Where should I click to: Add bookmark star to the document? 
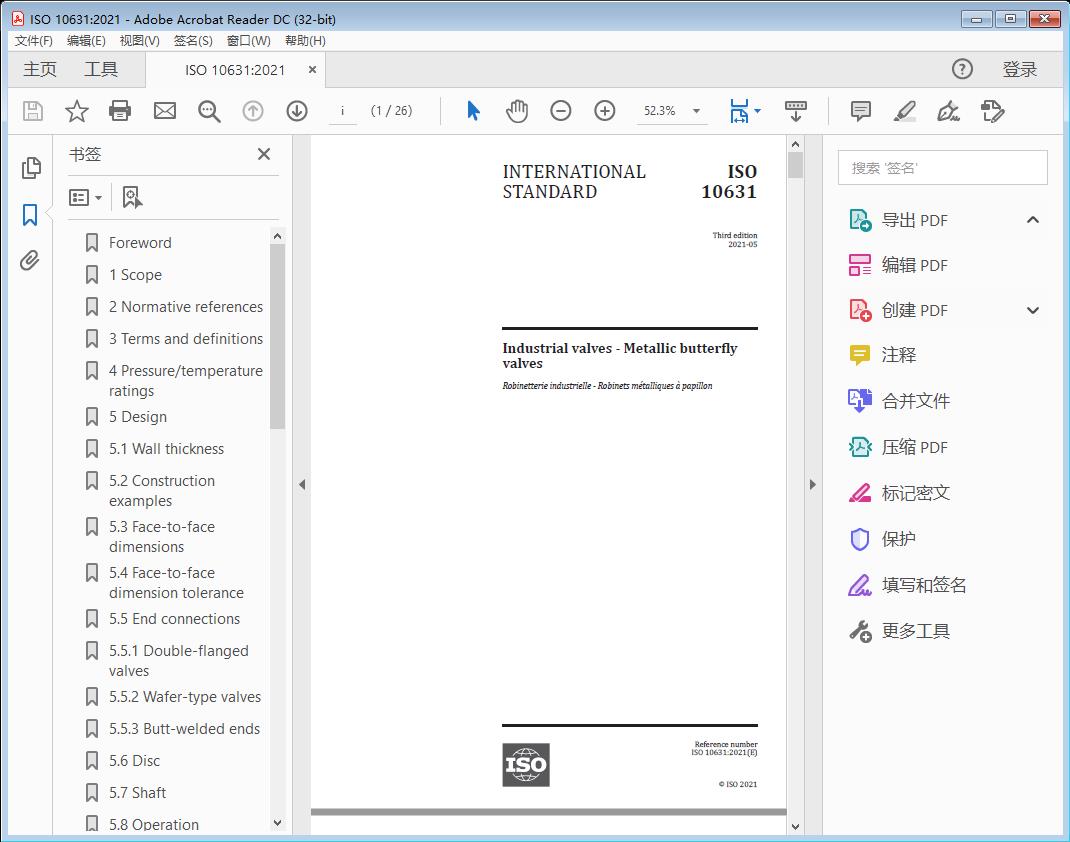76,111
